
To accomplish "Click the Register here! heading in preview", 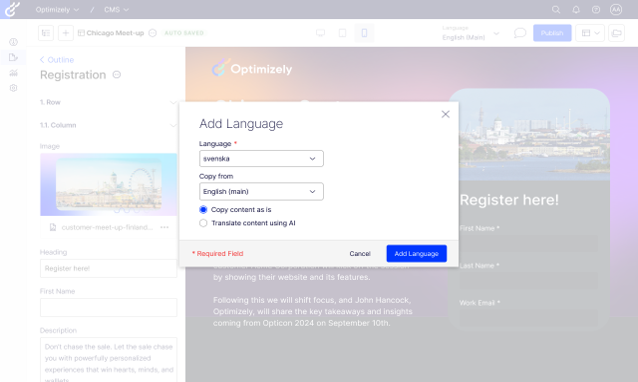I will (509, 200).
